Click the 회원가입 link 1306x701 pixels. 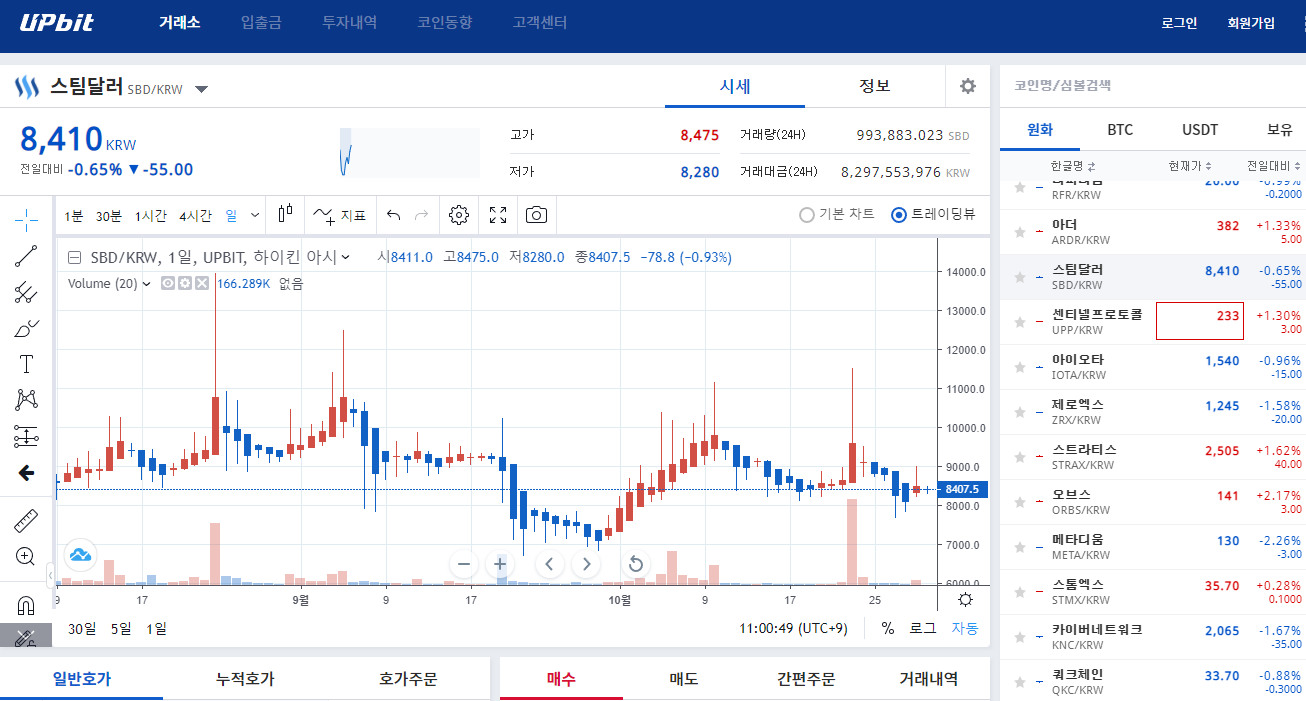click(1251, 23)
